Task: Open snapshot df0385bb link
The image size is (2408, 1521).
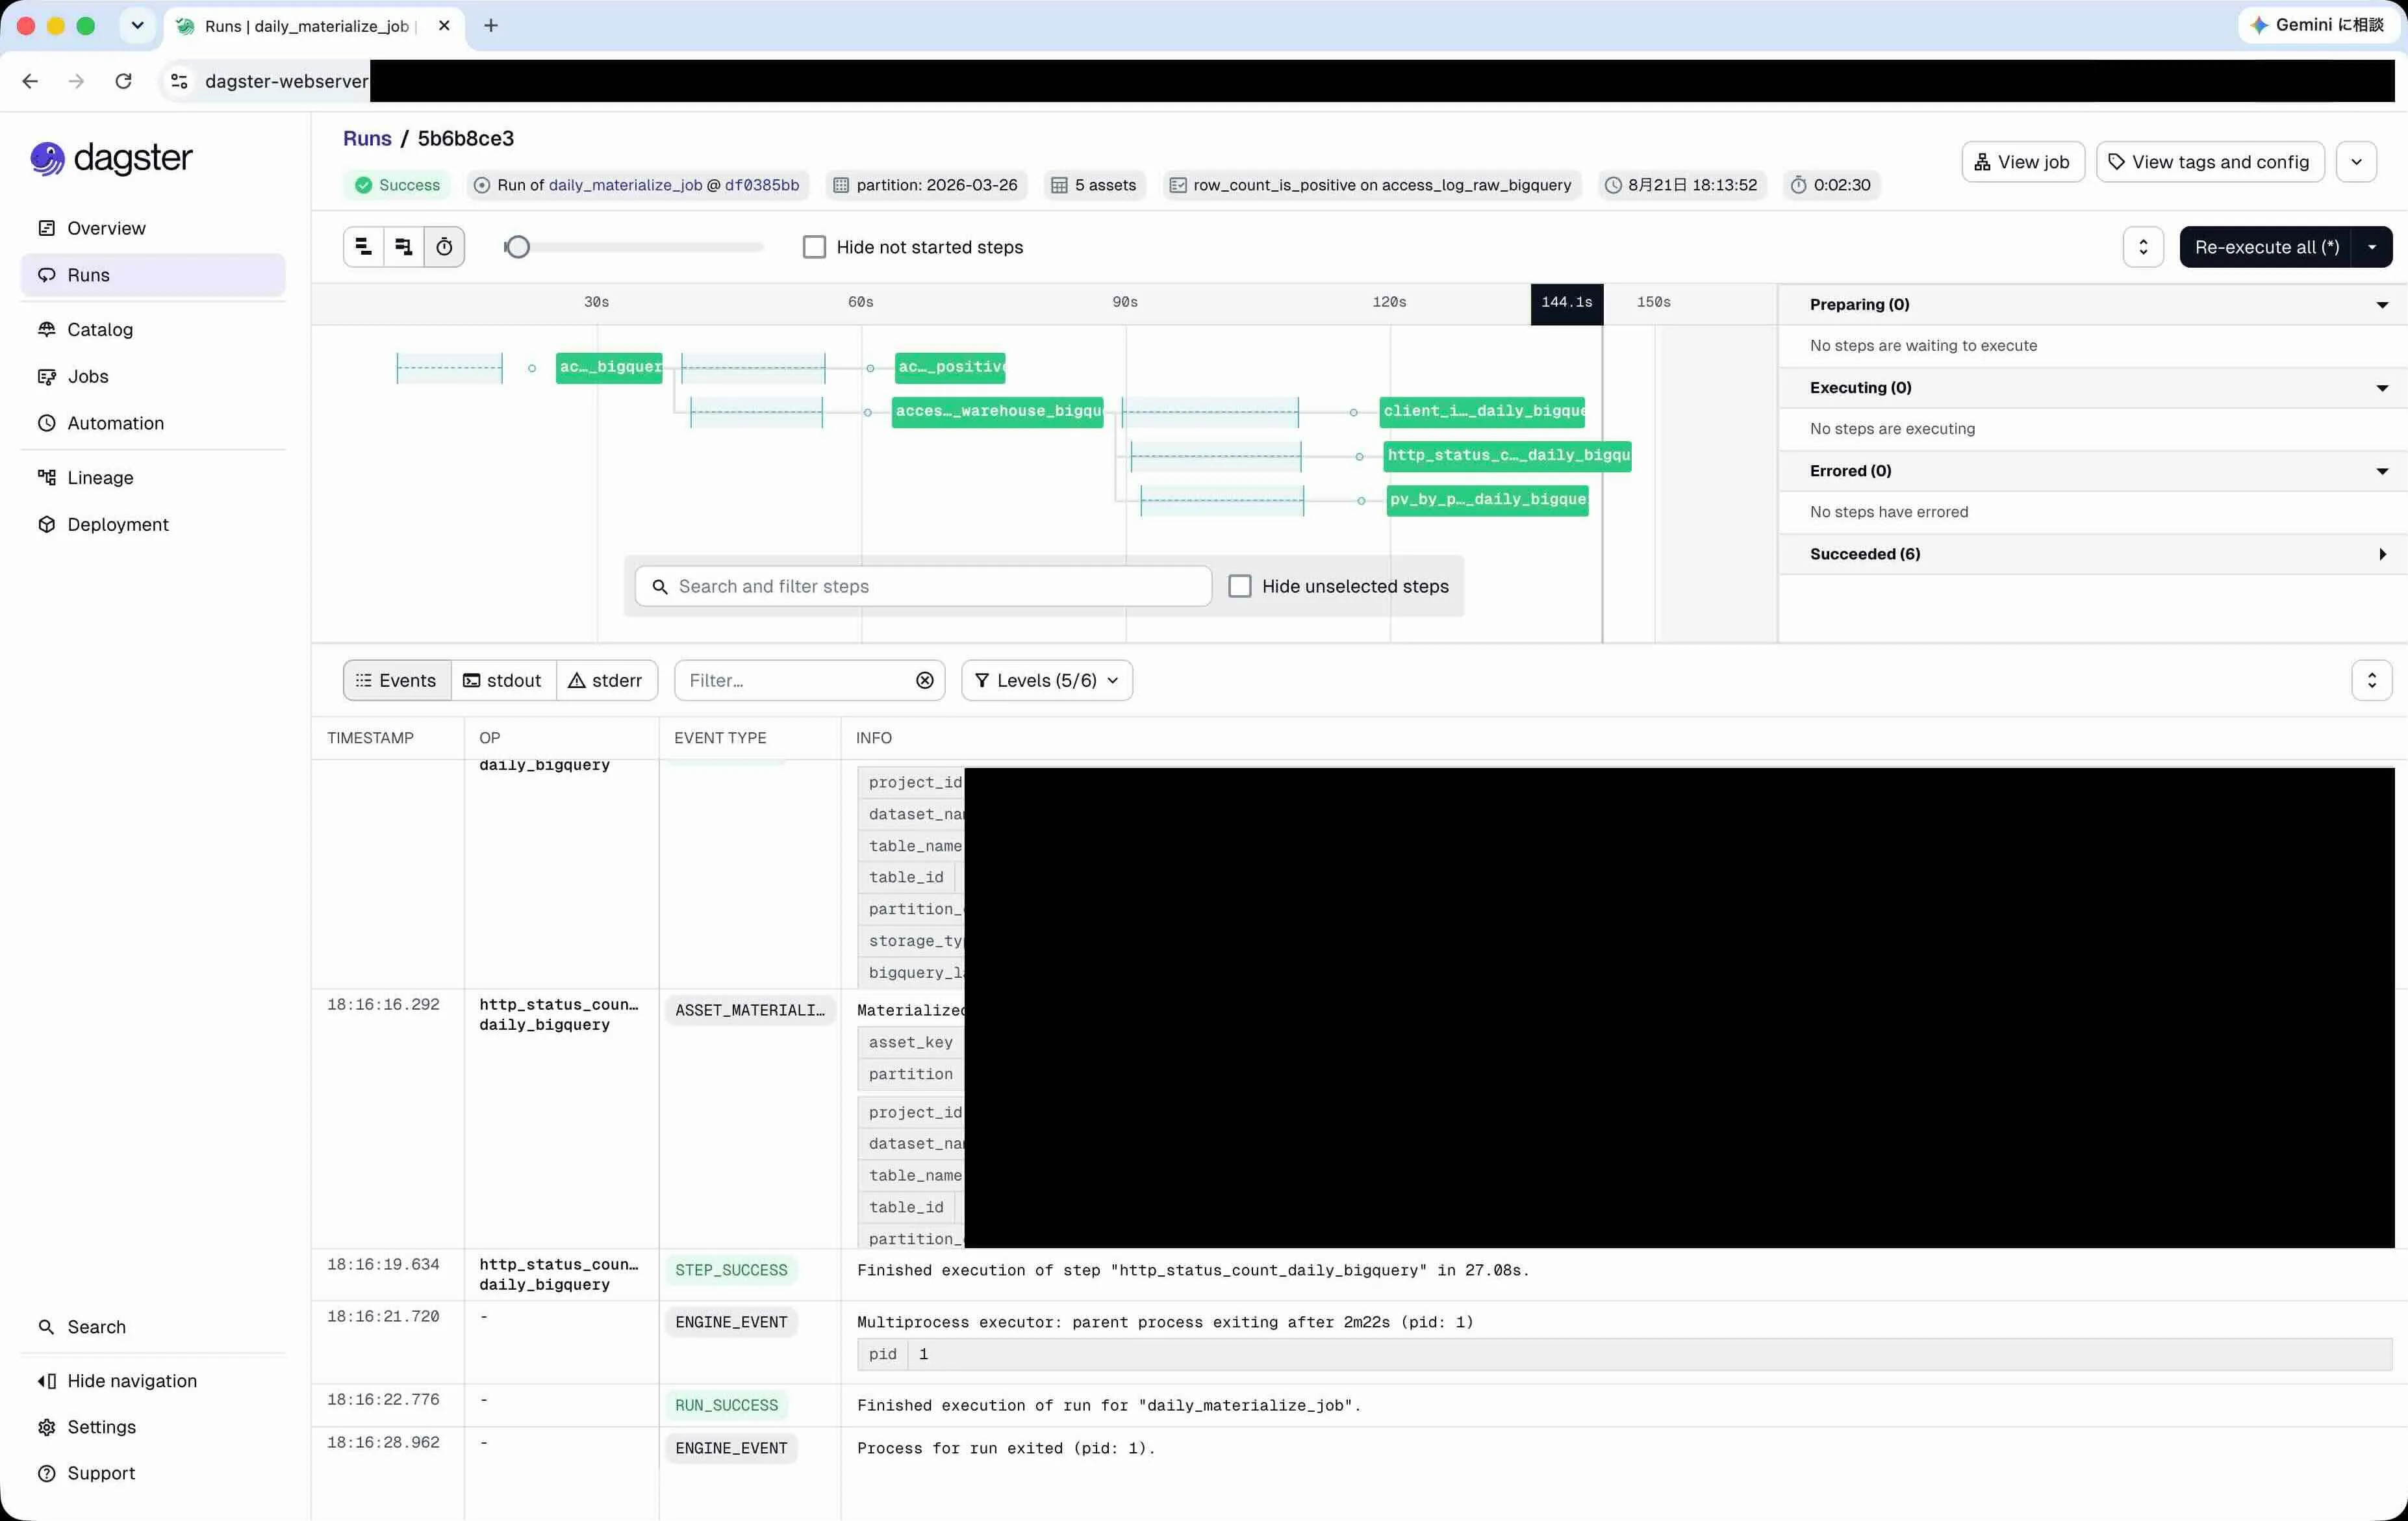Action: pos(762,185)
